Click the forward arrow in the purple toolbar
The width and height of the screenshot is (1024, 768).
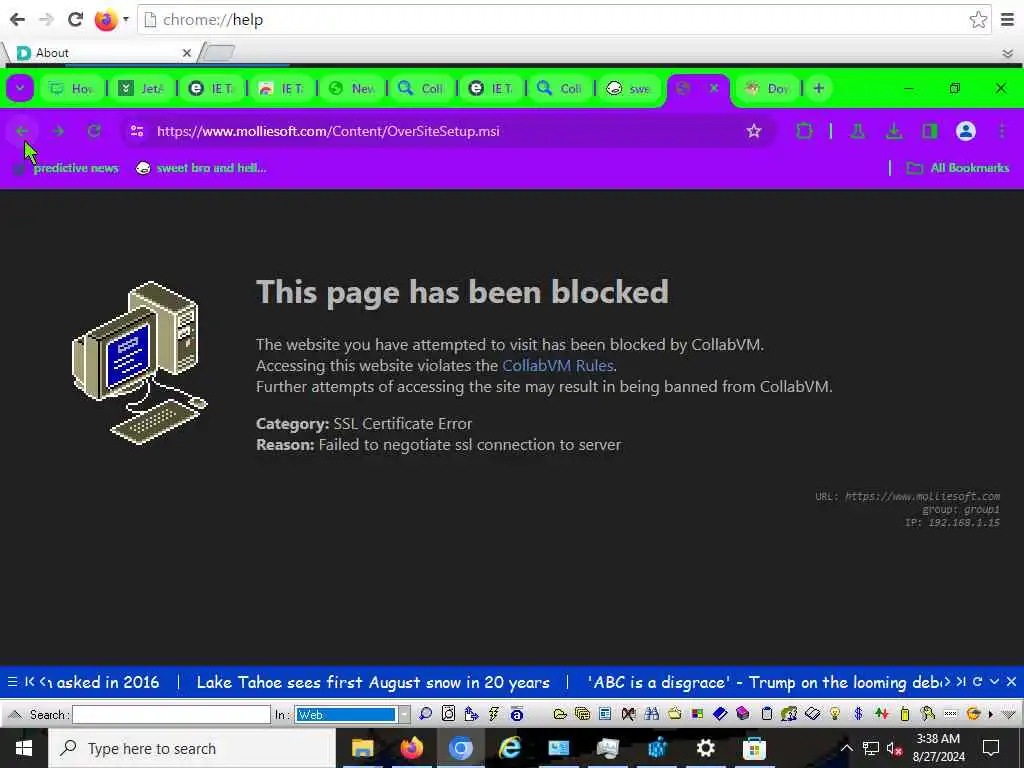click(58, 131)
